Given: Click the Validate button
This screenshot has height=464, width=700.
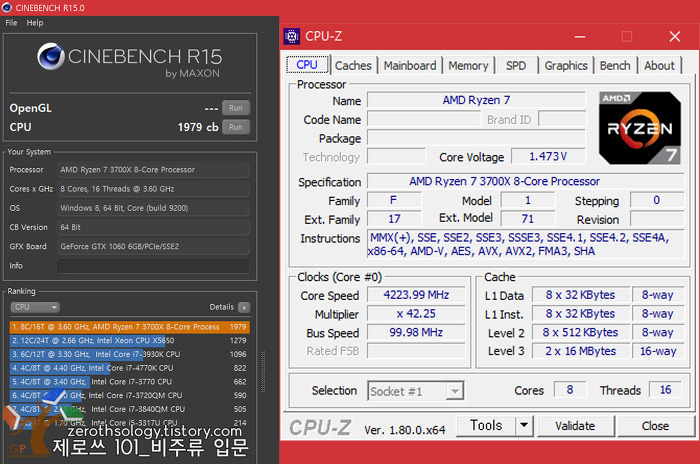Looking at the screenshot, I should 575,426.
